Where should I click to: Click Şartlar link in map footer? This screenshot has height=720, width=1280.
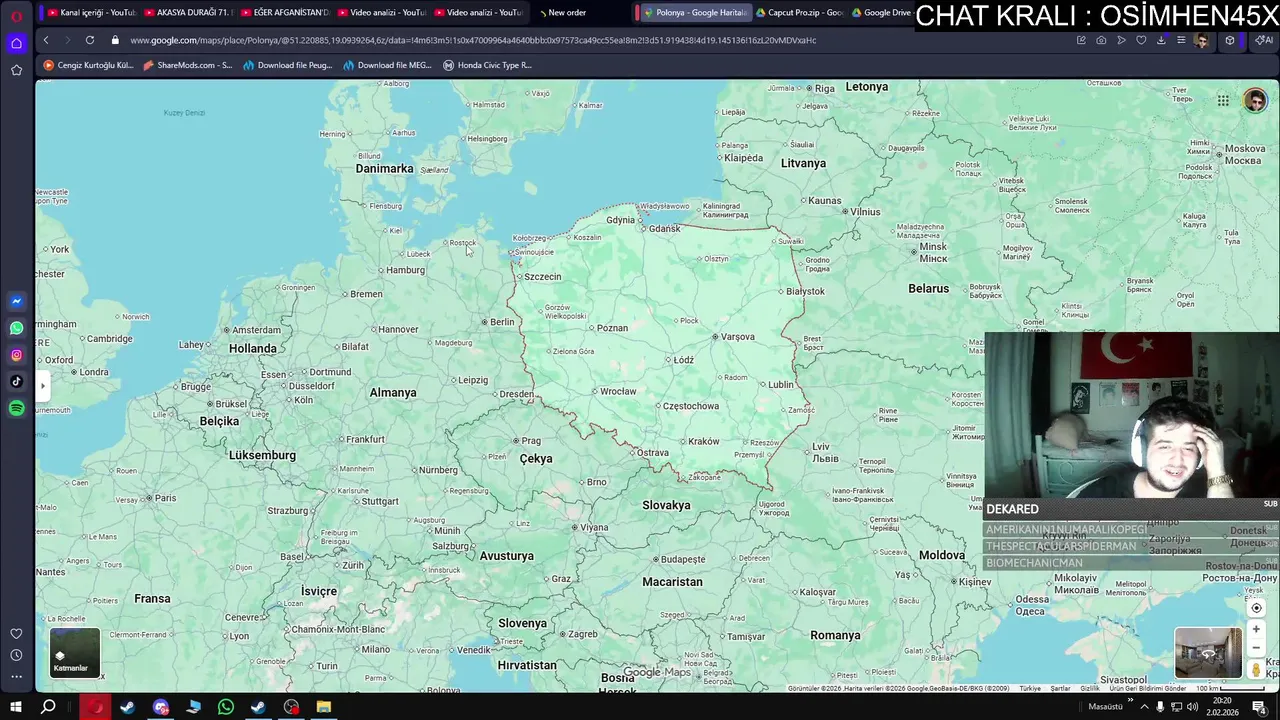[x=1060, y=688]
